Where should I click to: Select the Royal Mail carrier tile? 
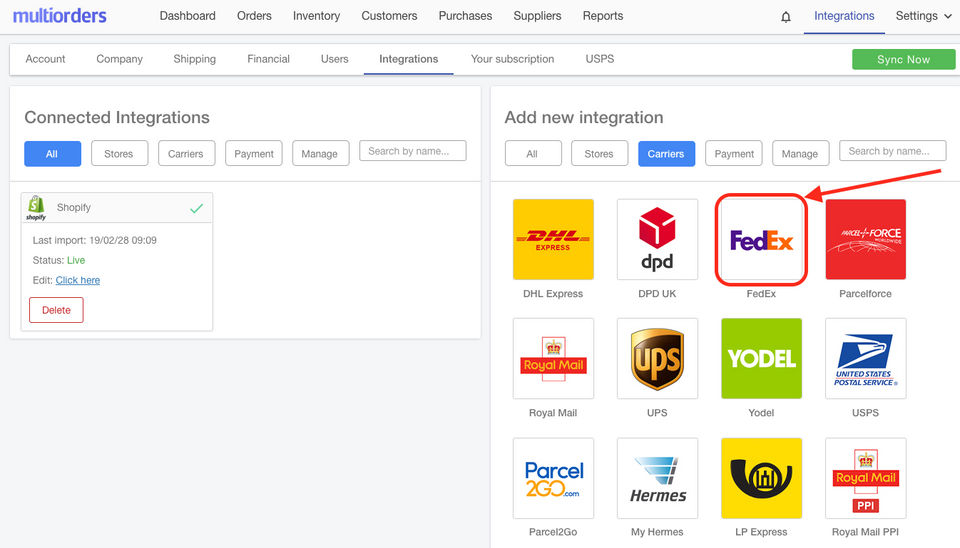coord(553,359)
